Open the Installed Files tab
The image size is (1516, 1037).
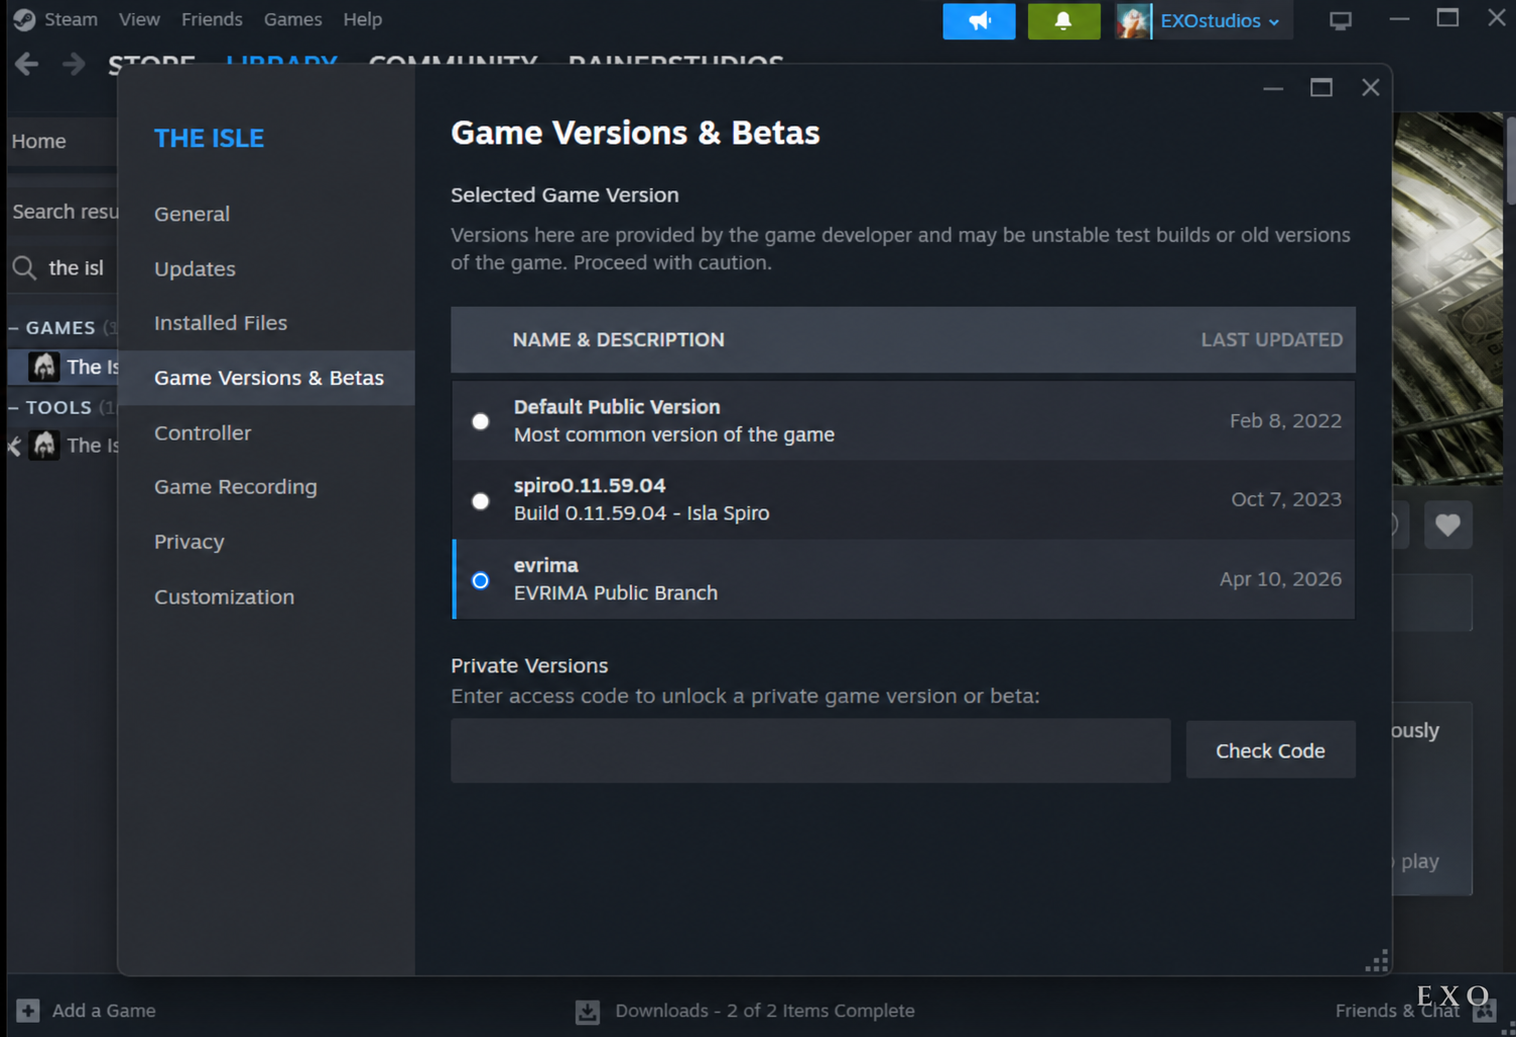[266, 323]
